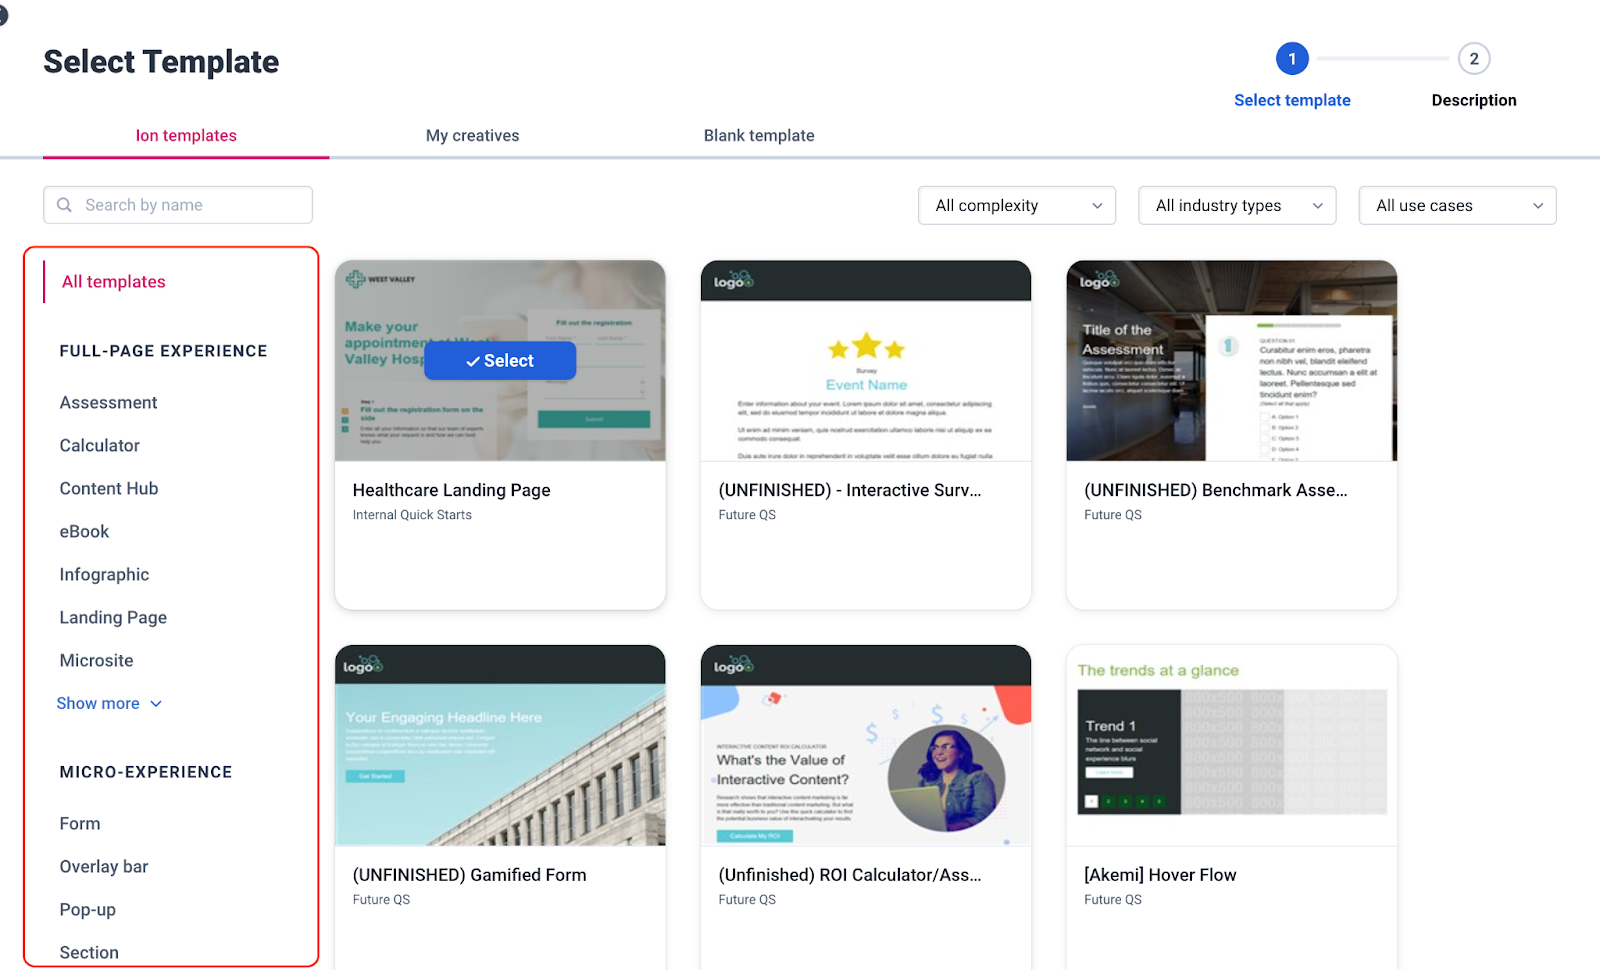This screenshot has width=1600, height=970.
Task: Click (Unfinished) ROI Calculator/Ass... title
Action: coord(850,875)
